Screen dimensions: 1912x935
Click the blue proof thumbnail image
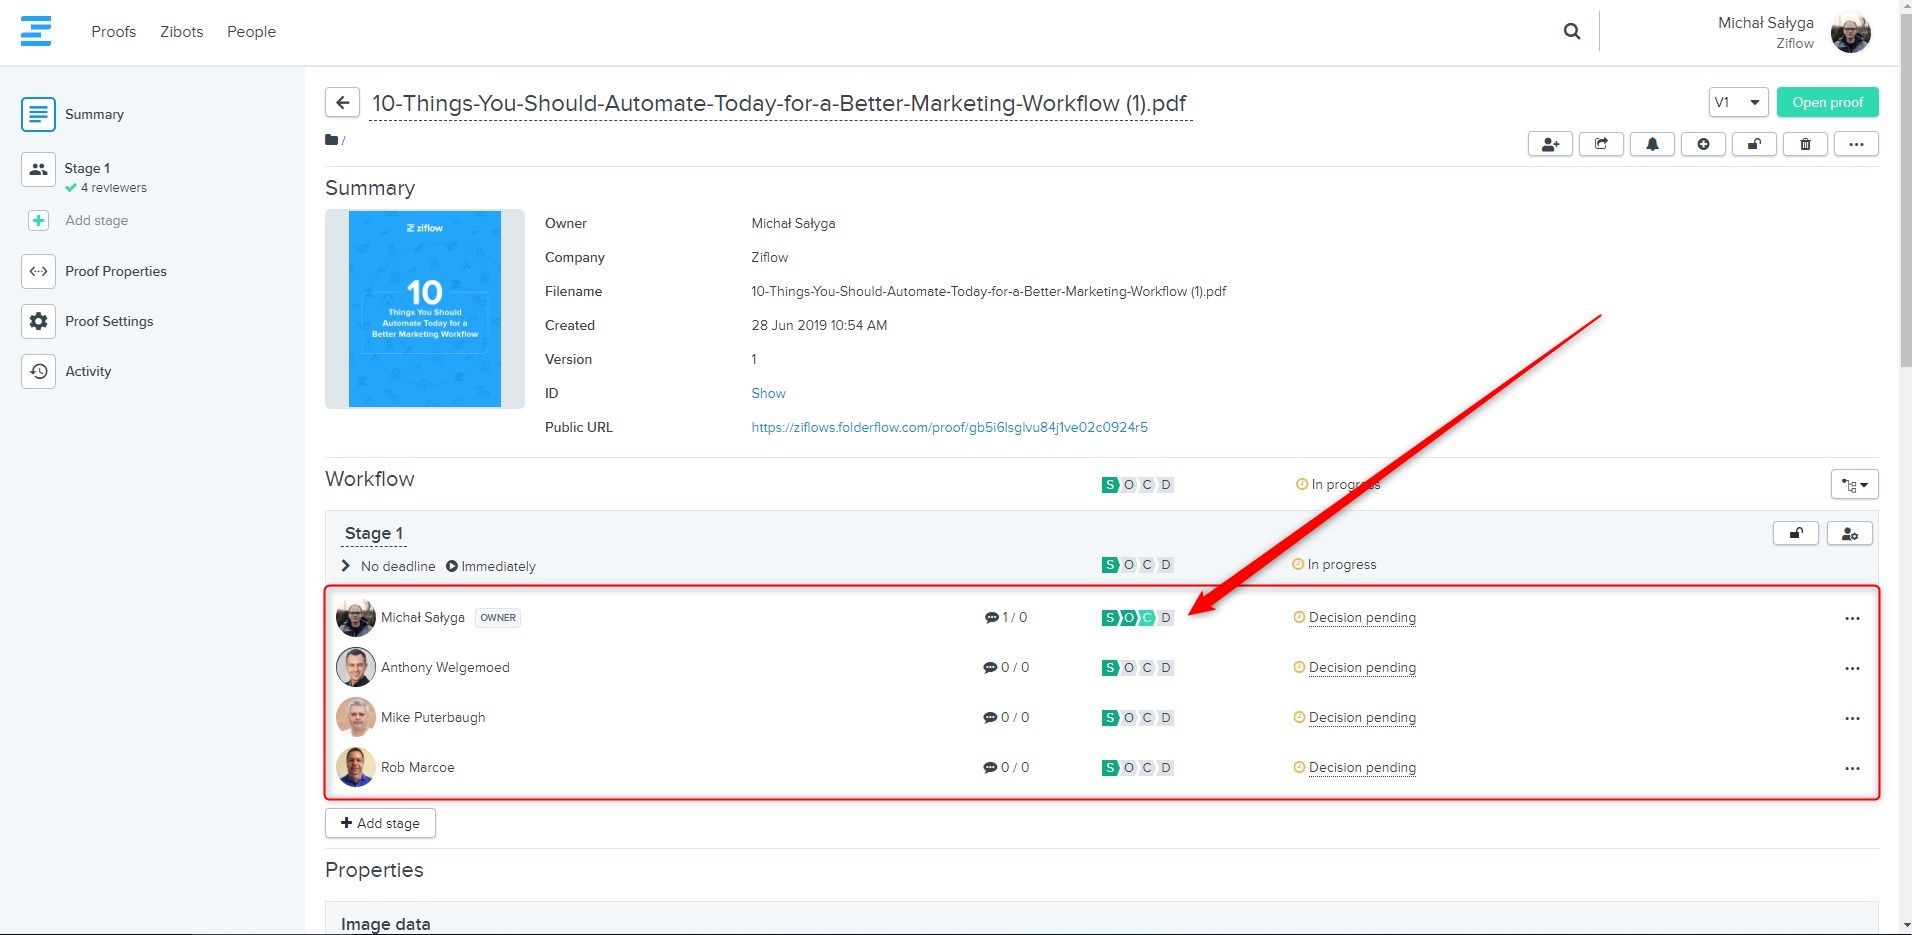tap(425, 309)
